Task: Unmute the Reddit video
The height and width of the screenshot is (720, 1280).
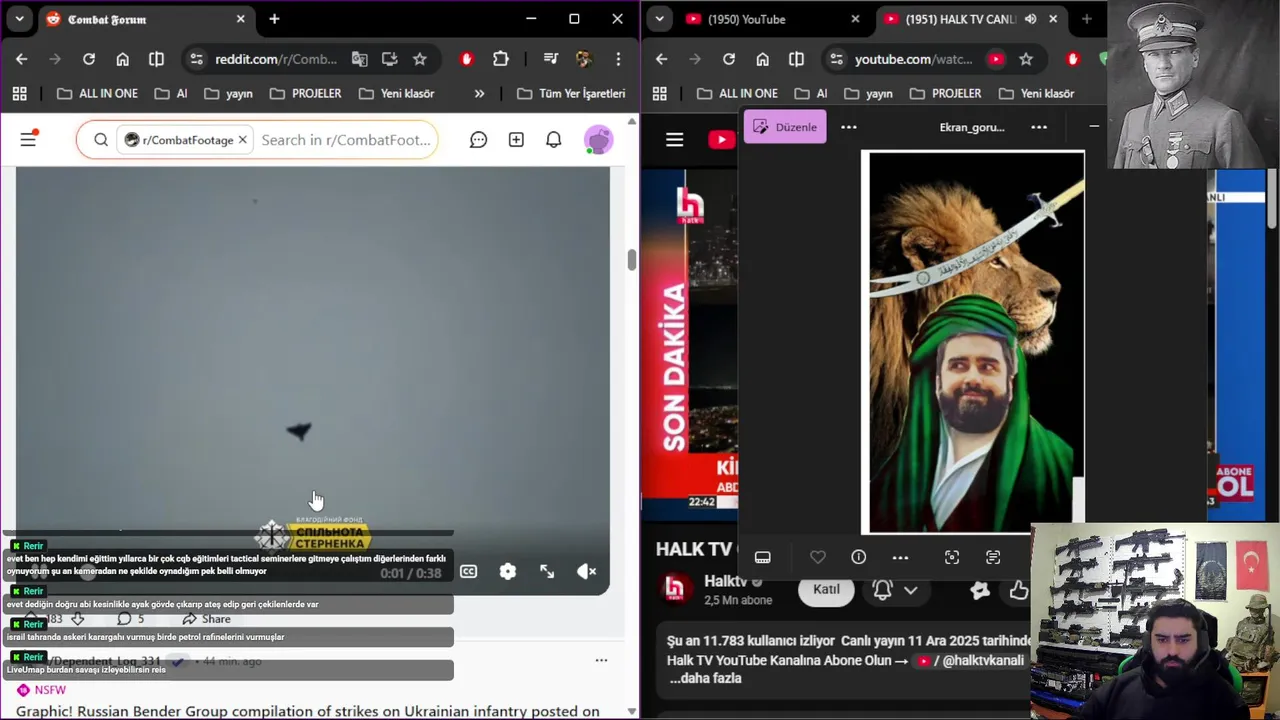Action: tap(587, 571)
